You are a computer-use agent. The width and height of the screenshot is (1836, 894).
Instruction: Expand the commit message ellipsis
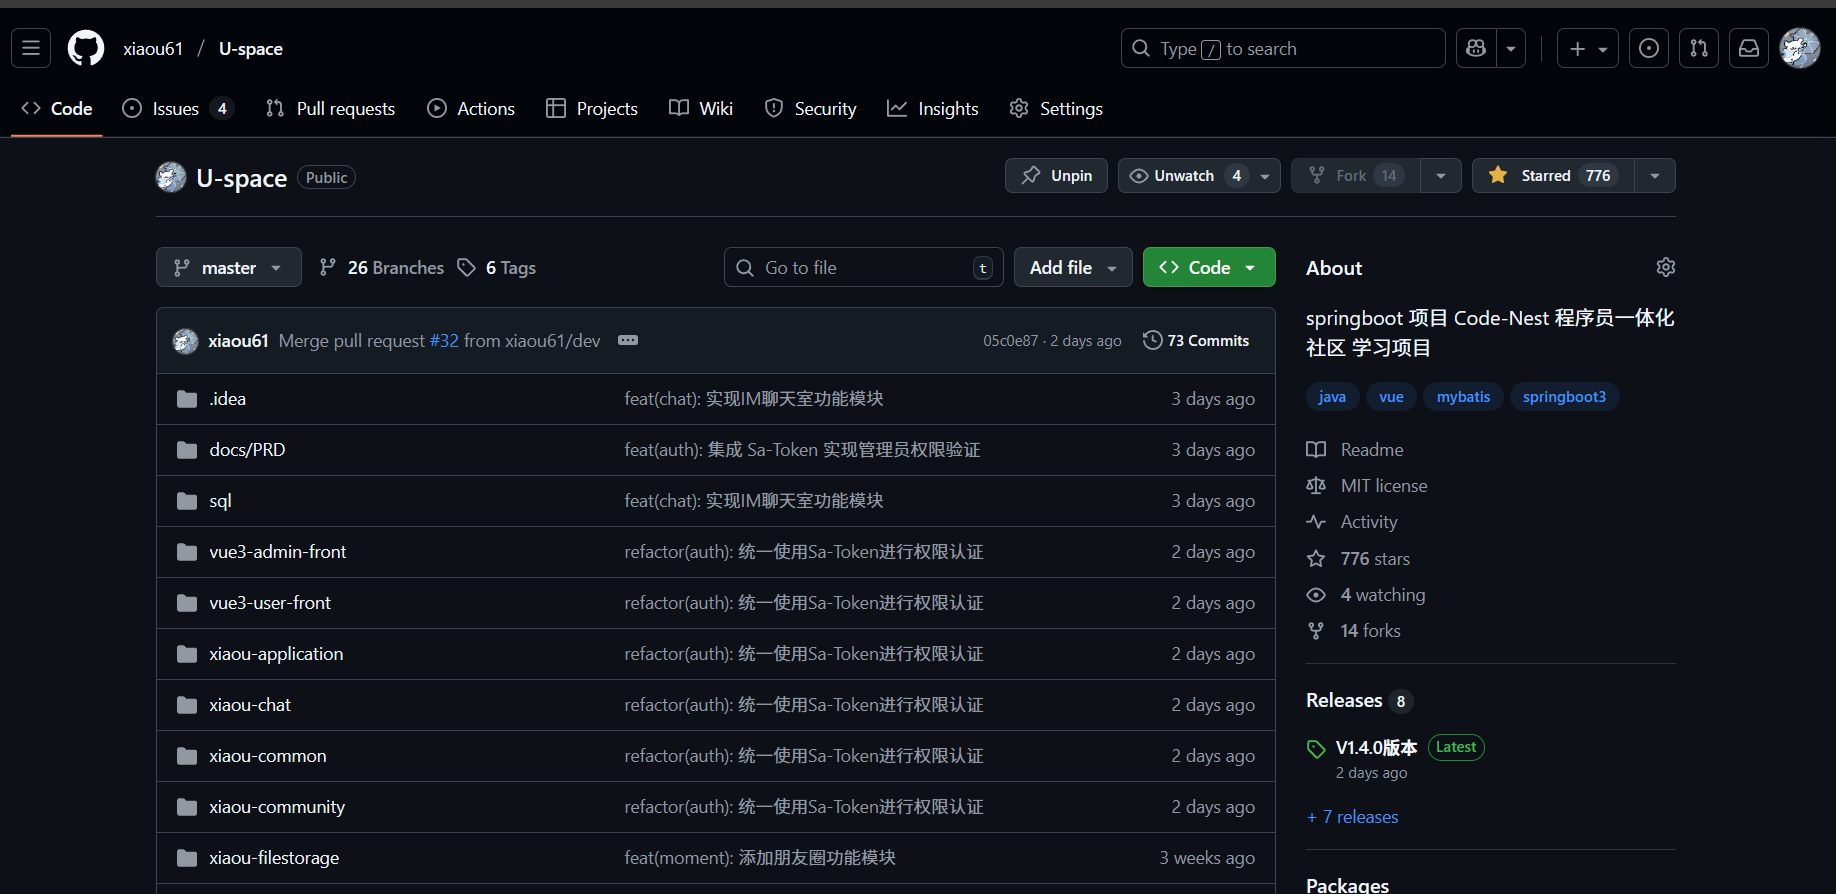628,340
